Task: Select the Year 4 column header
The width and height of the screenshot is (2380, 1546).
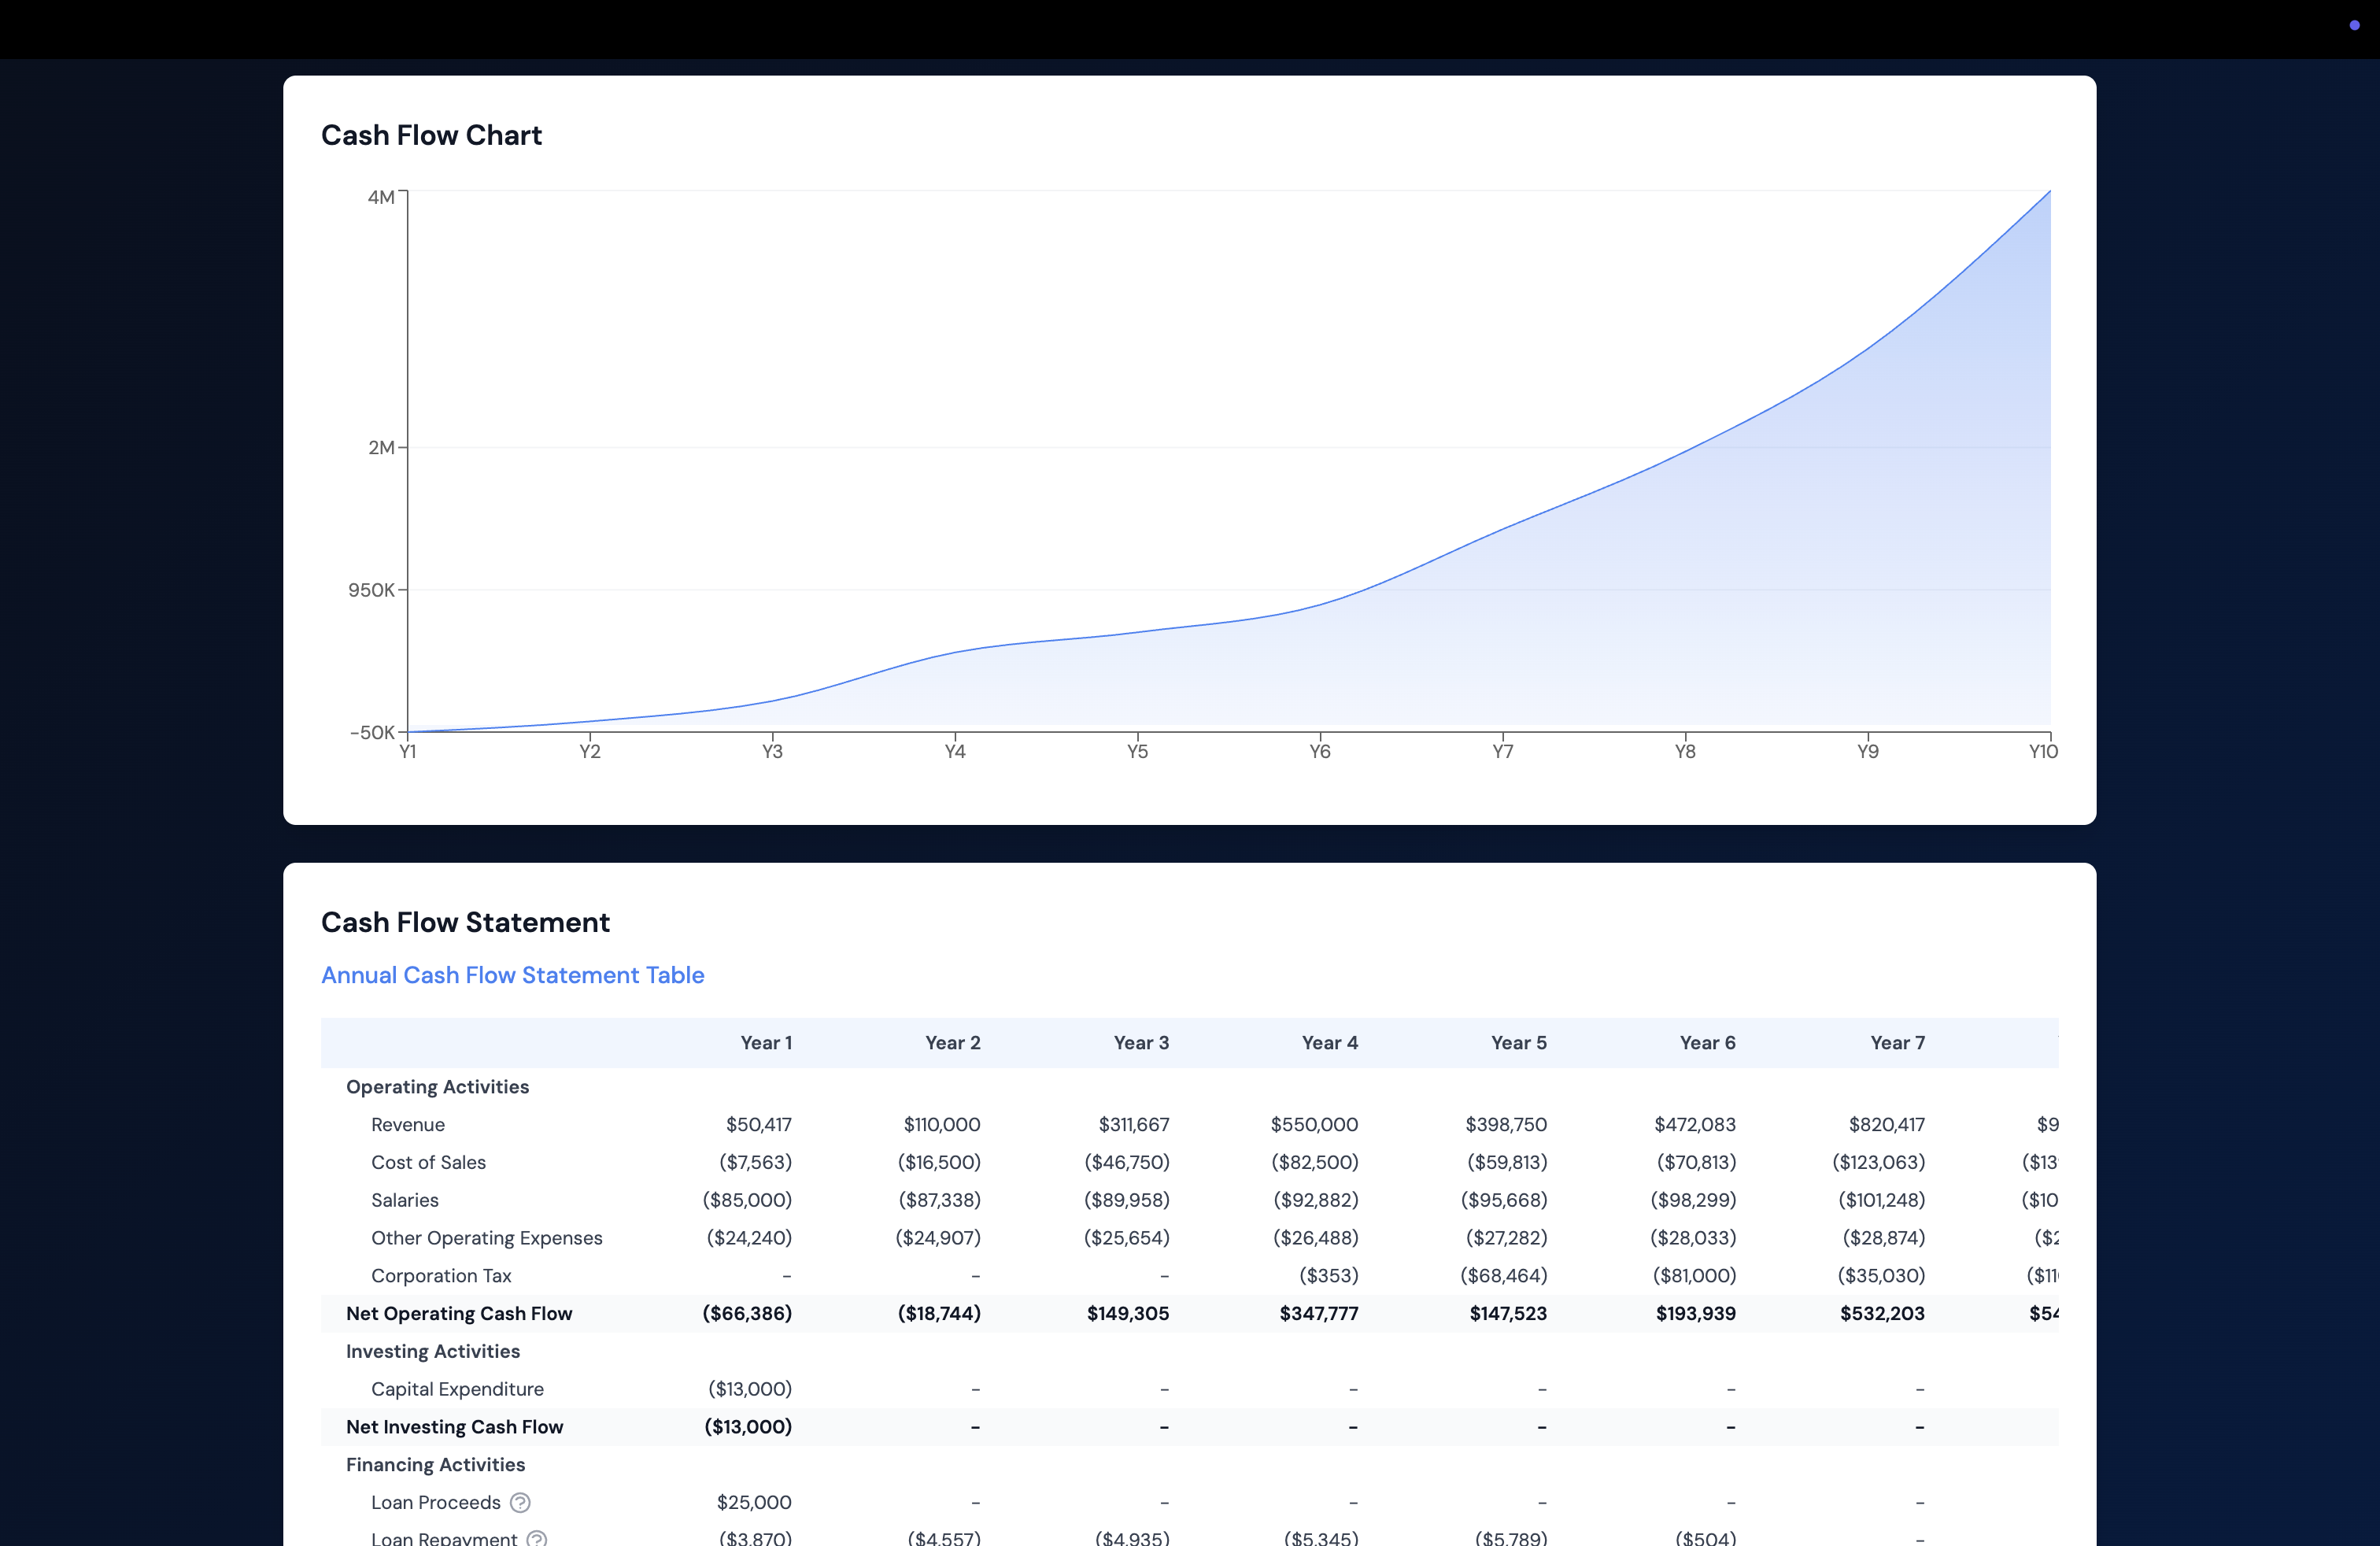Action: pyautogui.click(x=1329, y=1043)
